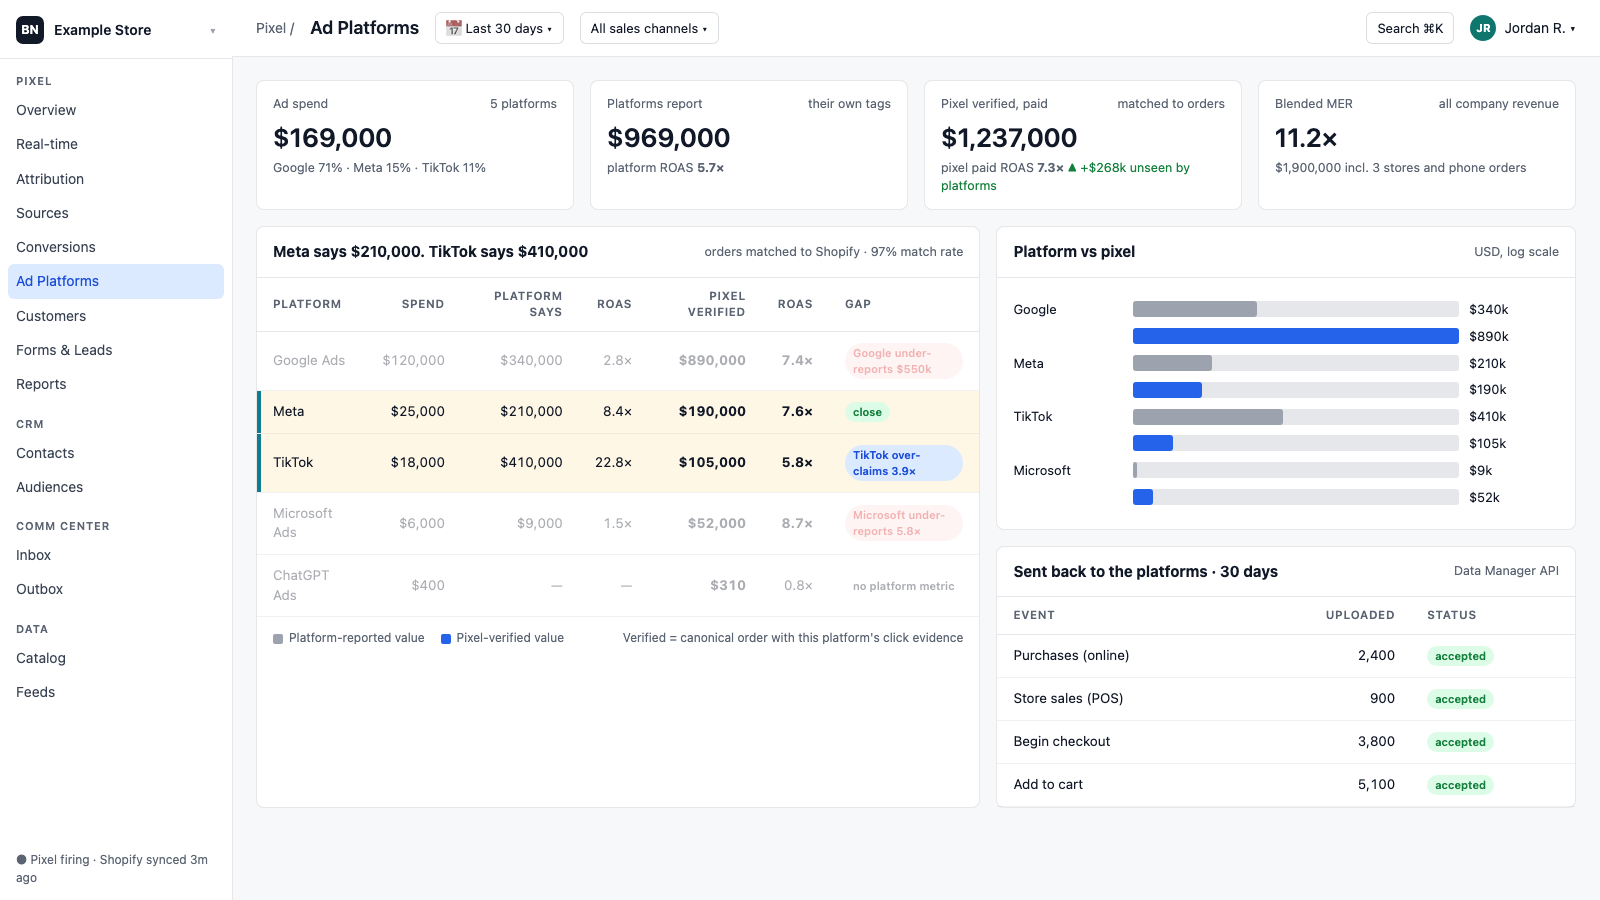Open Feeds in the Data section
The height and width of the screenshot is (900, 1600).
116,692
